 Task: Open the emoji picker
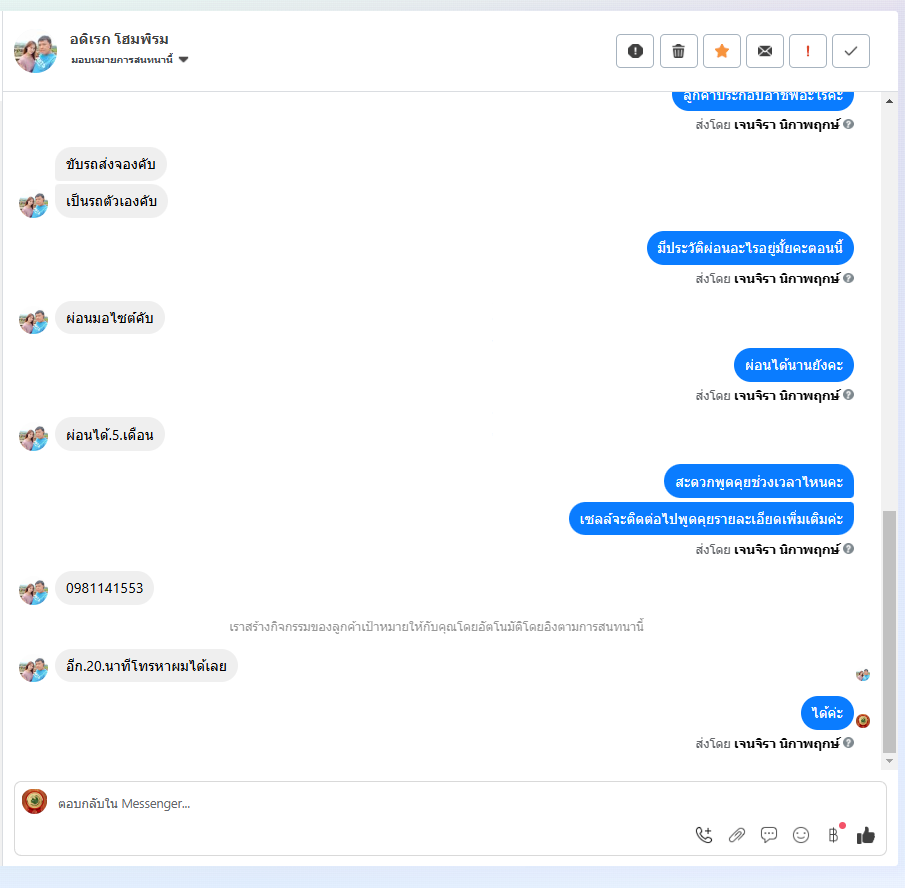coord(801,835)
